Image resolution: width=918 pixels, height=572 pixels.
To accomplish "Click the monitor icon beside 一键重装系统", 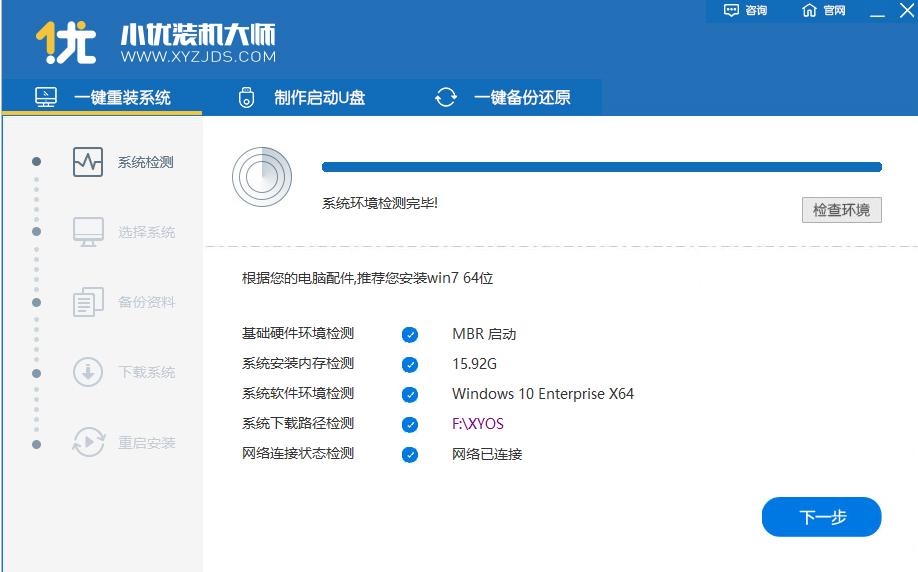I will pos(46,97).
